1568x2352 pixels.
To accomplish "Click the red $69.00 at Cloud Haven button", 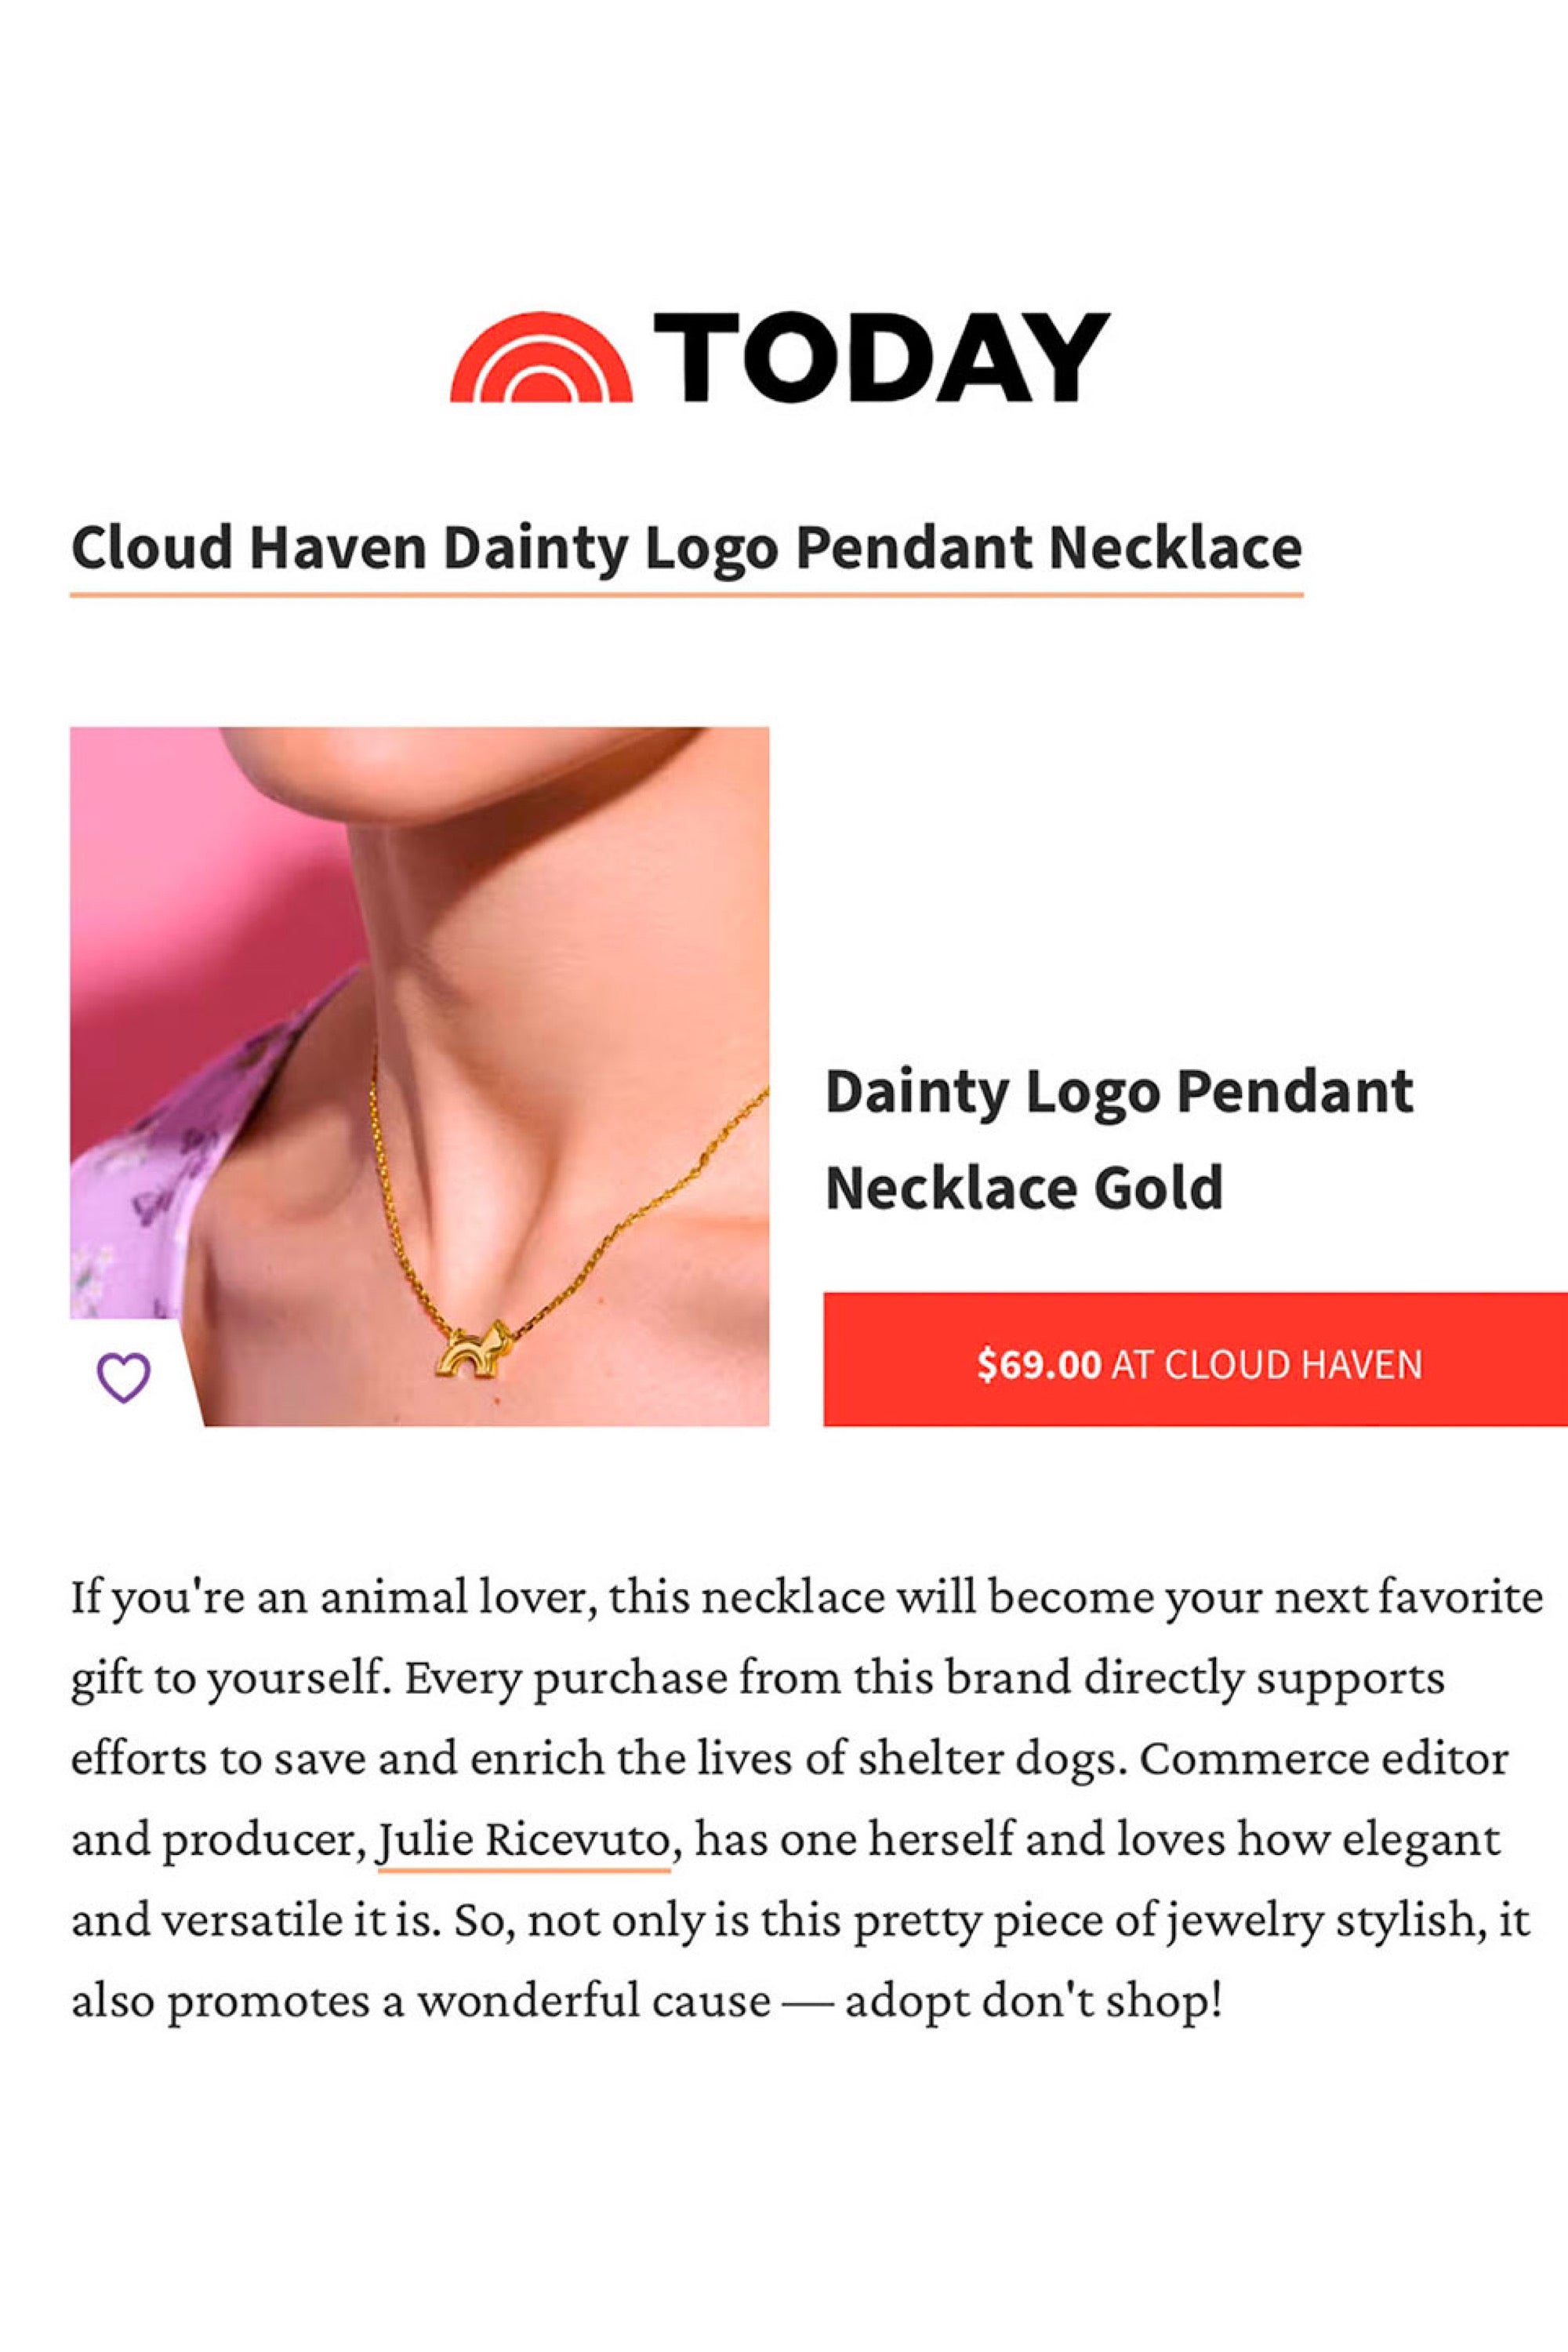I will tap(1195, 1359).
